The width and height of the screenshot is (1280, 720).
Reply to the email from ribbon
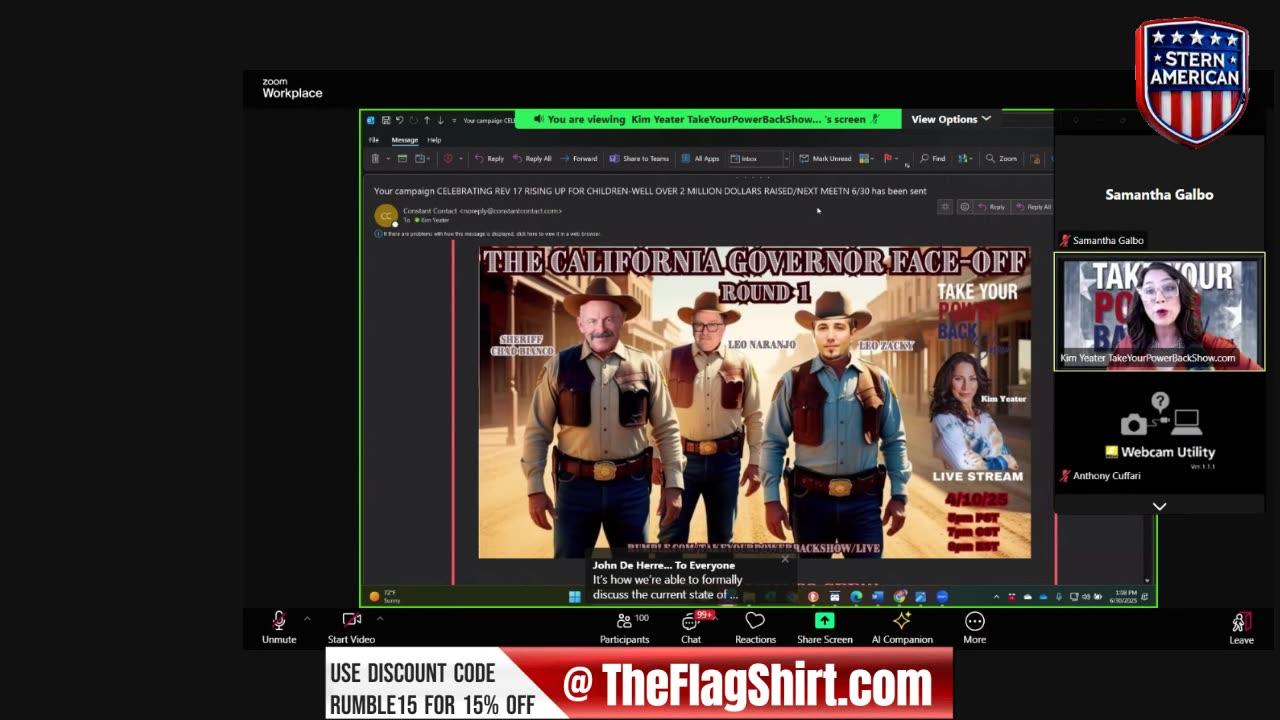[489, 158]
